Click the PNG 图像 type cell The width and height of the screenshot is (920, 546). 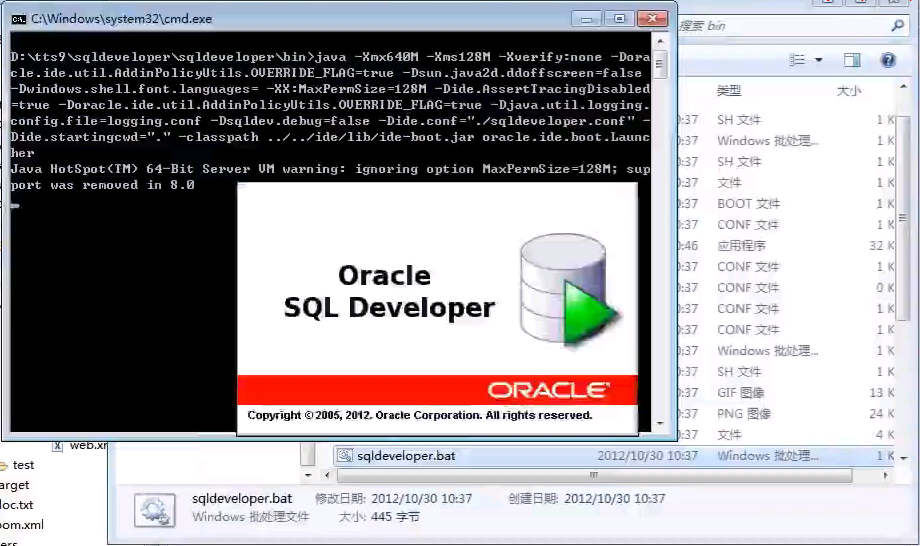(743, 413)
